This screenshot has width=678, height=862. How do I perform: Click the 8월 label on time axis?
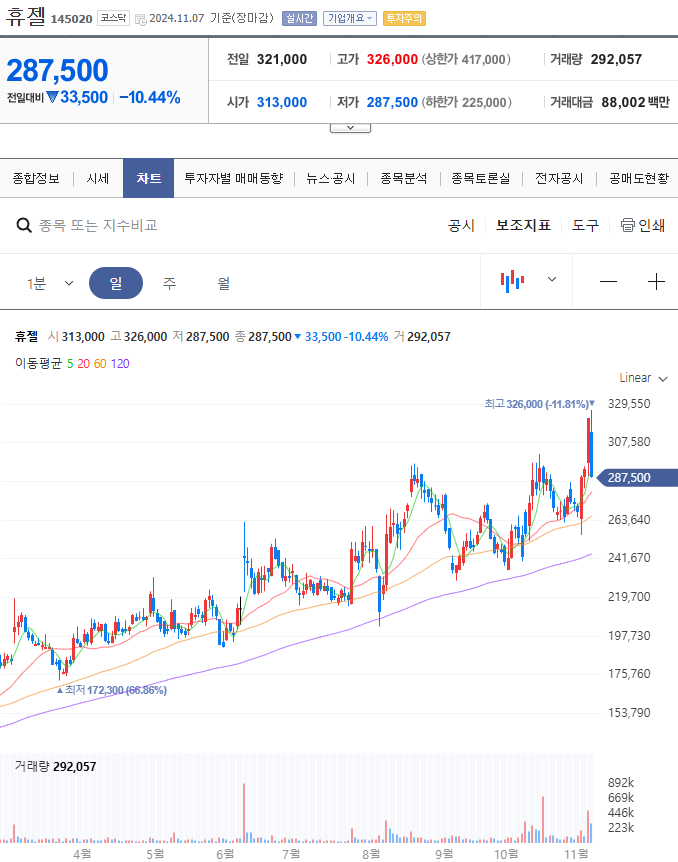coord(371,854)
